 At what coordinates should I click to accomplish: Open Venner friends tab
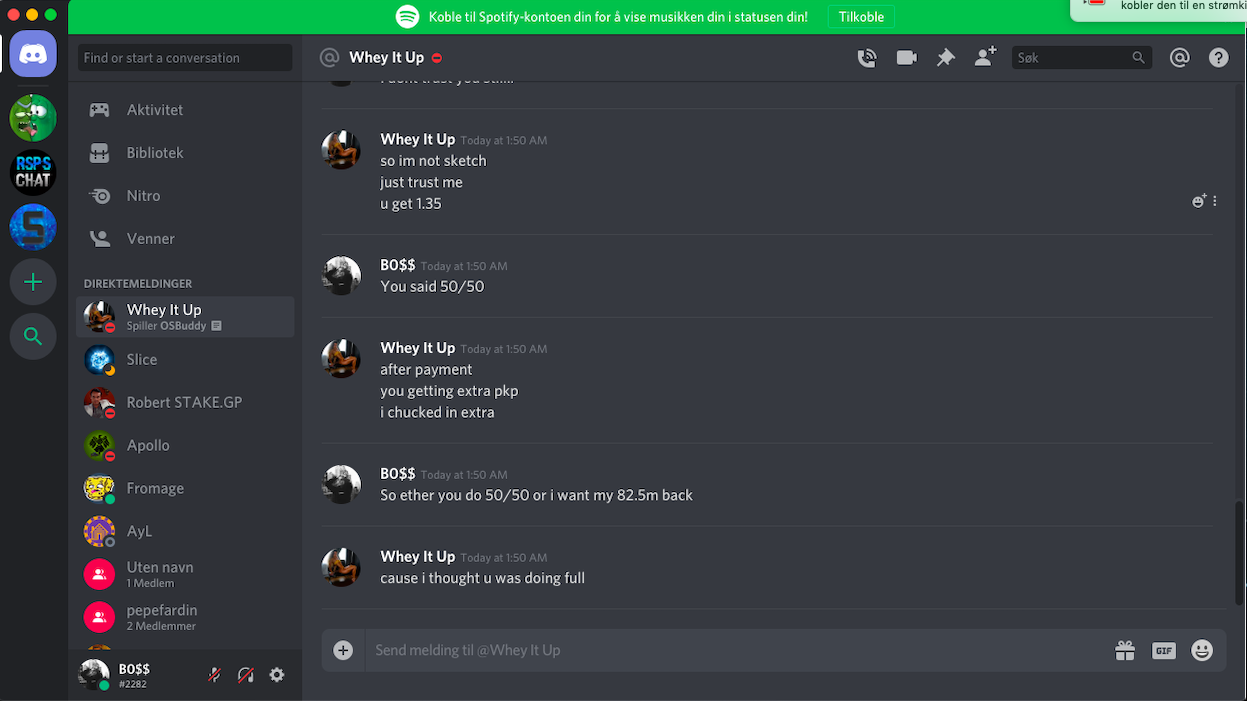tap(185, 239)
